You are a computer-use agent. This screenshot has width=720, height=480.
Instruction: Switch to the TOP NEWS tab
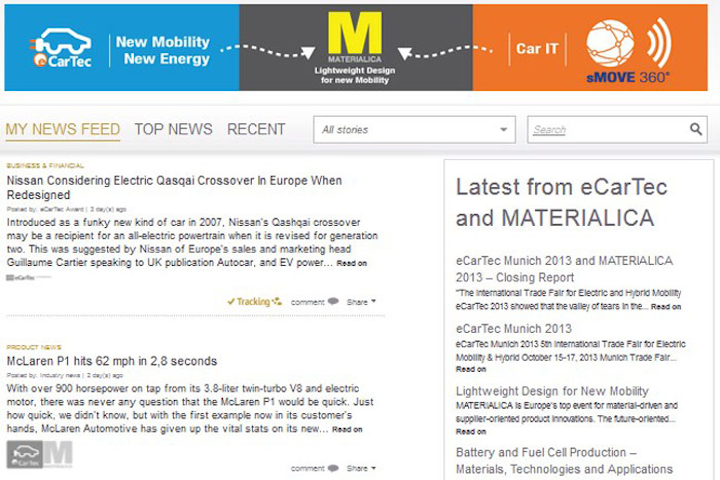(x=173, y=129)
